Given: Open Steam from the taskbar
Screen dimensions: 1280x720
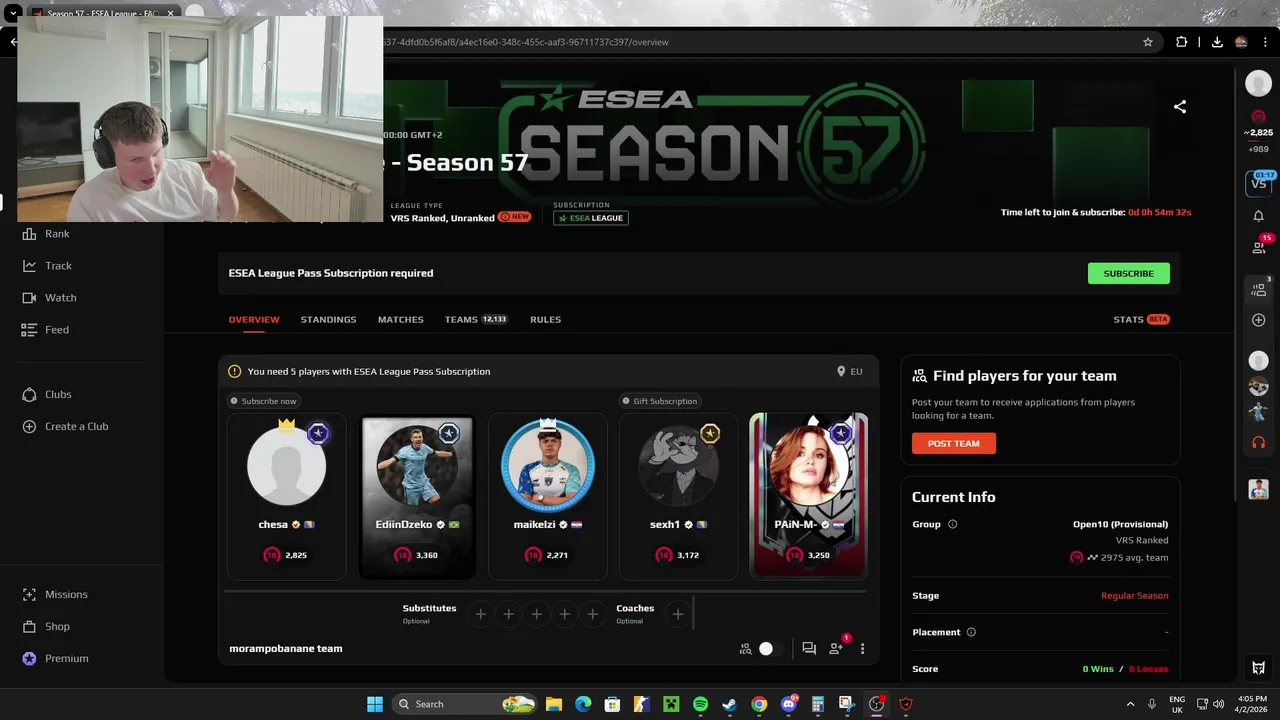Looking at the screenshot, I should [730, 704].
